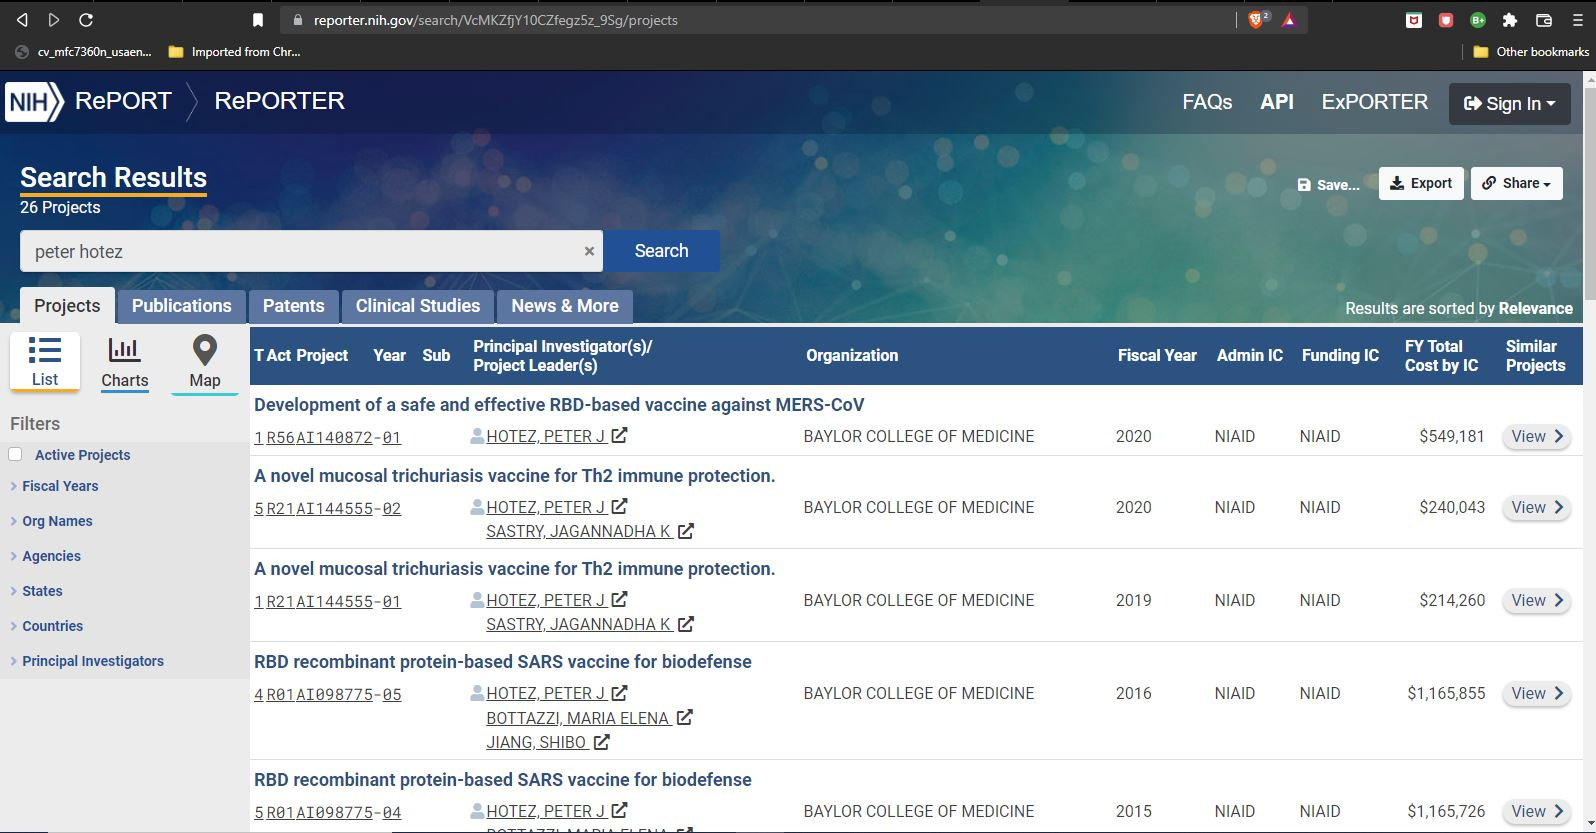Switch to the News & More tab
Viewport: 1596px width, 833px height.
pos(565,306)
